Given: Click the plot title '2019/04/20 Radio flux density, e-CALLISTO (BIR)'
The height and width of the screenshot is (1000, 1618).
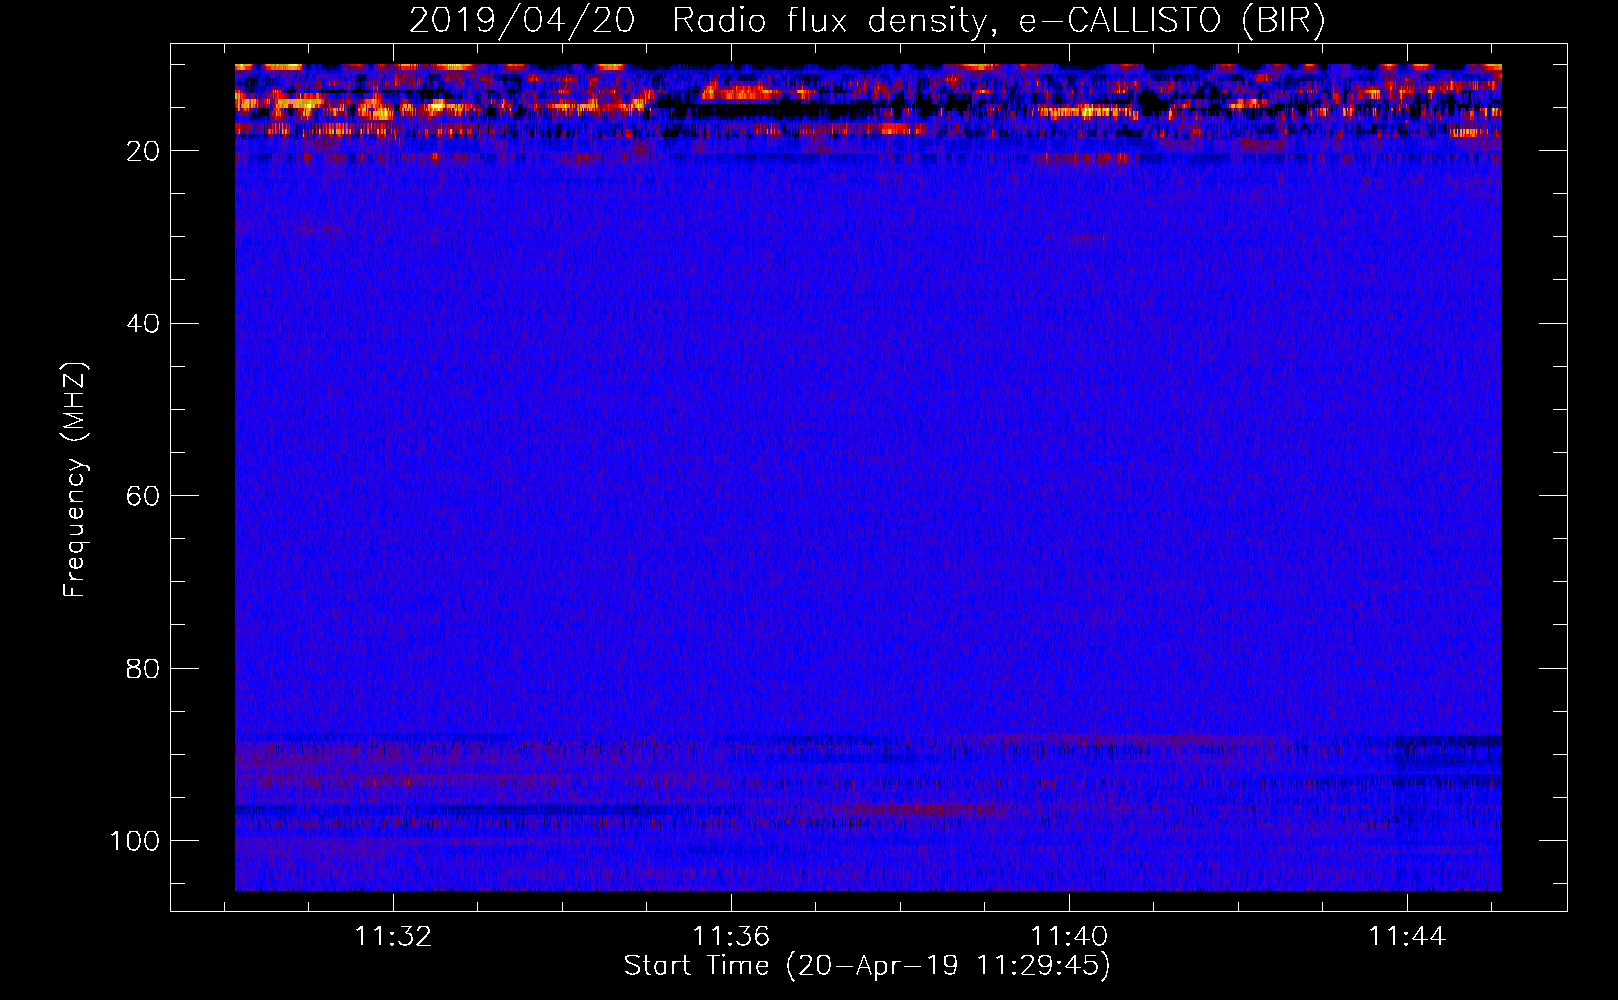Looking at the screenshot, I should pos(867,21).
